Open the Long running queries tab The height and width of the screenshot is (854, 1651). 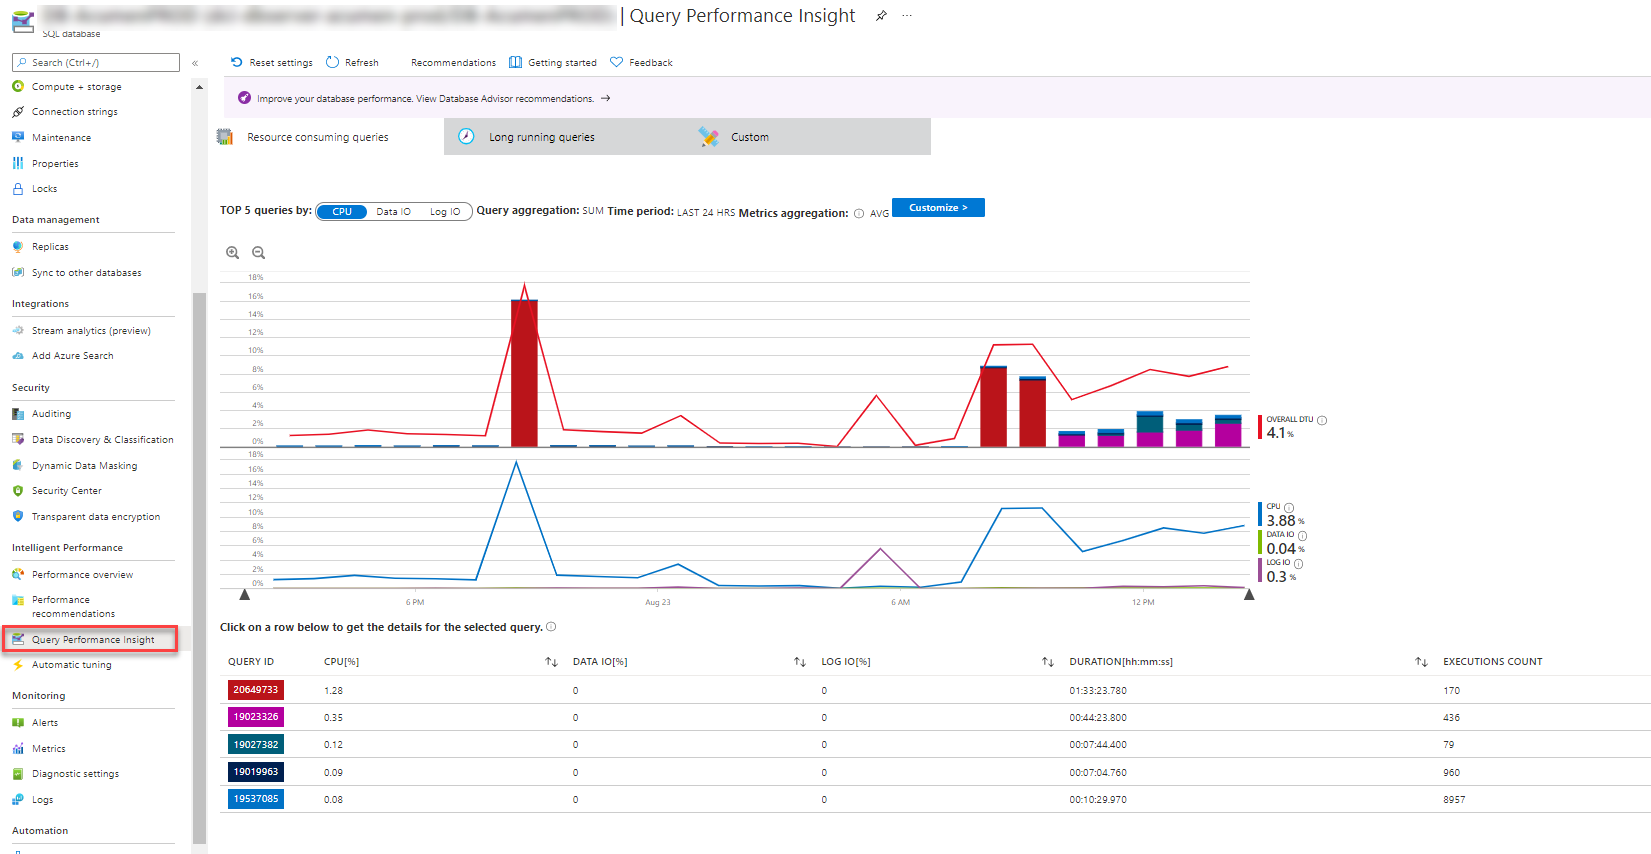pos(542,137)
